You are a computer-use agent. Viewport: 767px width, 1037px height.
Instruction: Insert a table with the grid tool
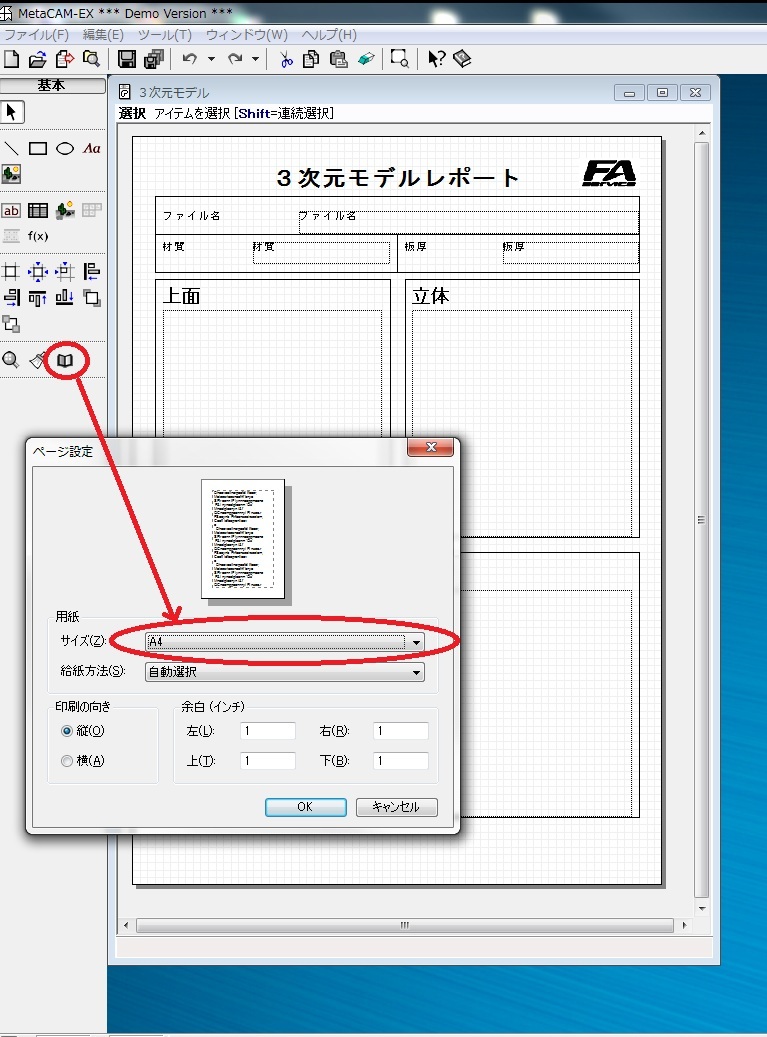[x=38, y=210]
